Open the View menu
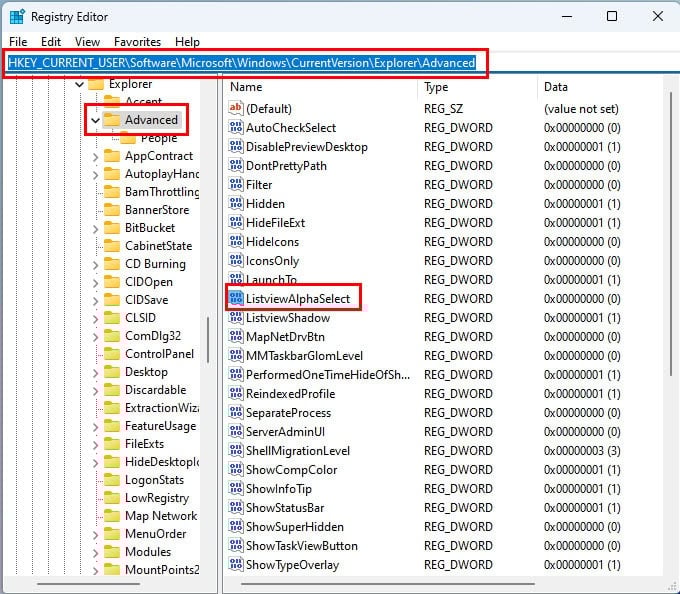The width and height of the screenshot is (680, 594). tap(87, 42)
